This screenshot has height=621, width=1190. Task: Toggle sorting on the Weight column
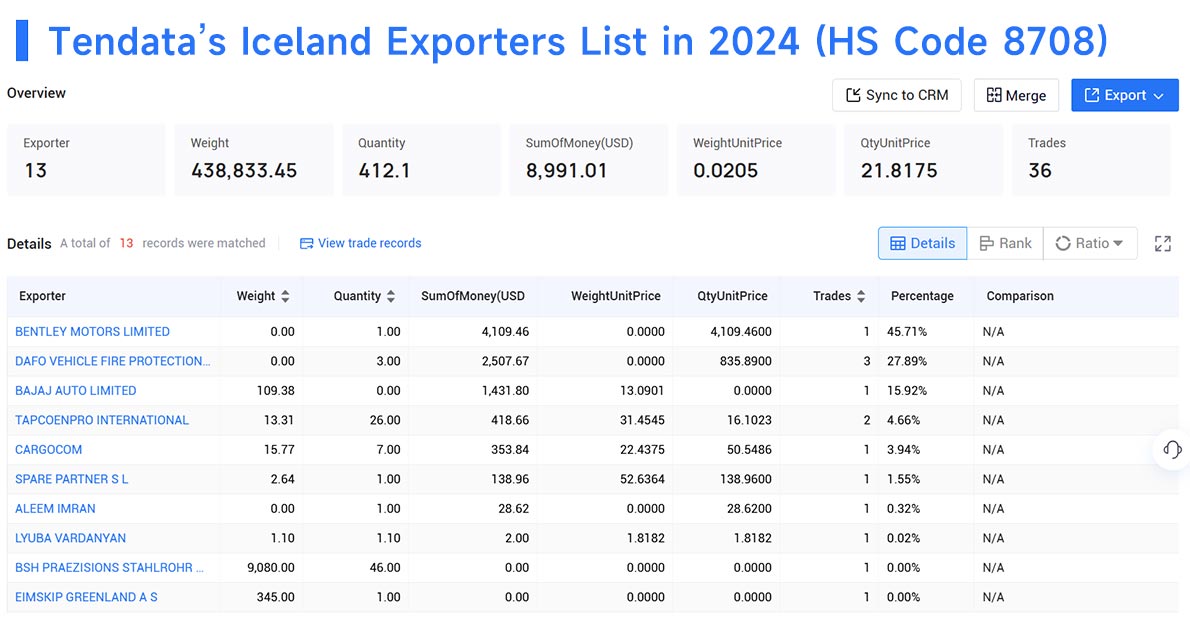point(284,296)
